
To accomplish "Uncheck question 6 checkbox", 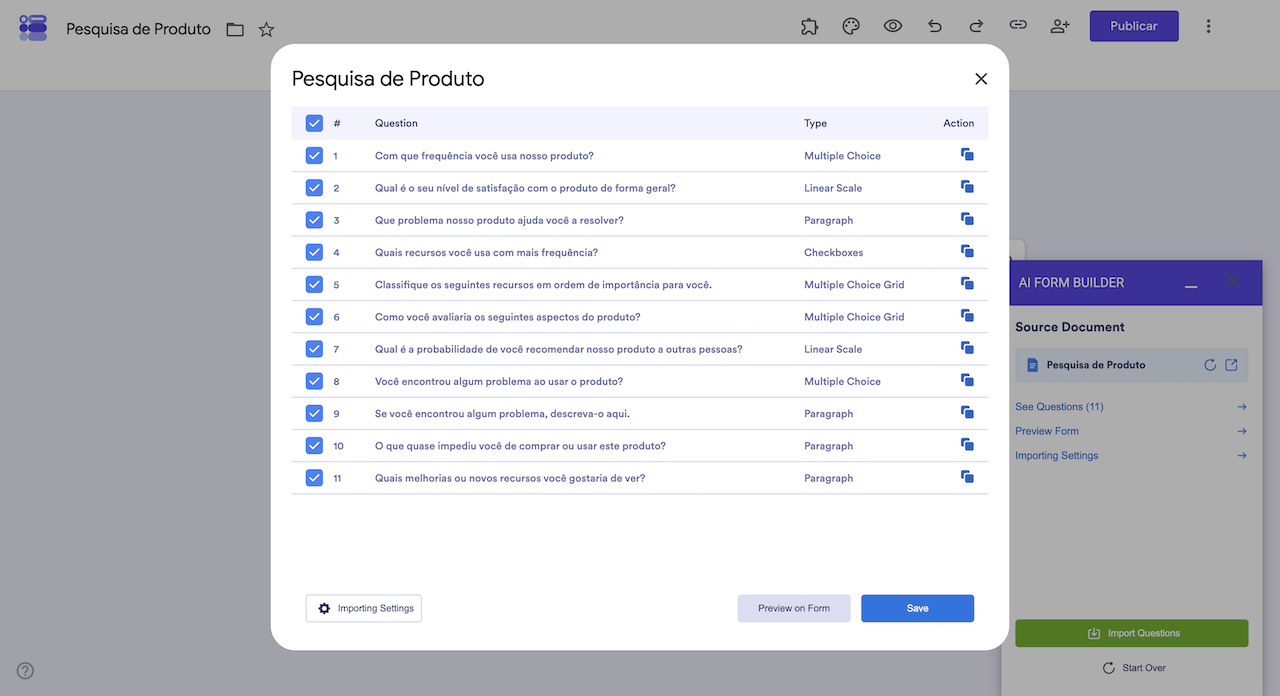I will pos(314,316).
